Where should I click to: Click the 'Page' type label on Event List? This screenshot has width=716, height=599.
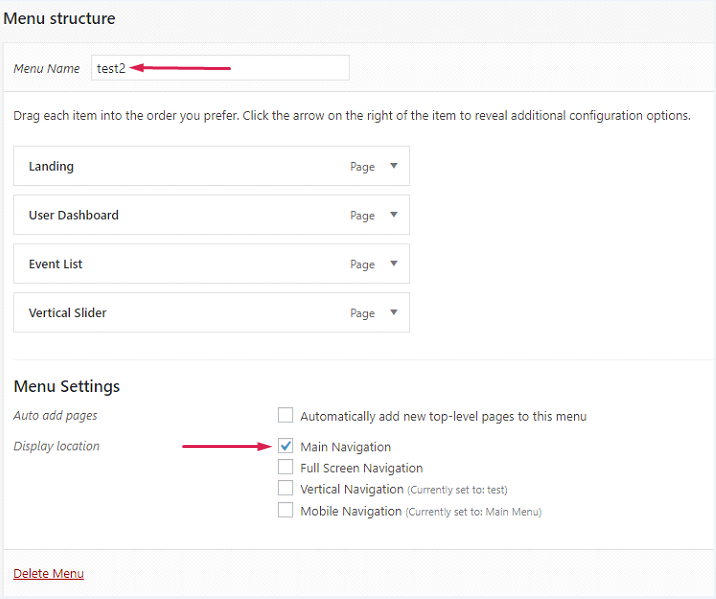(362, 265)
